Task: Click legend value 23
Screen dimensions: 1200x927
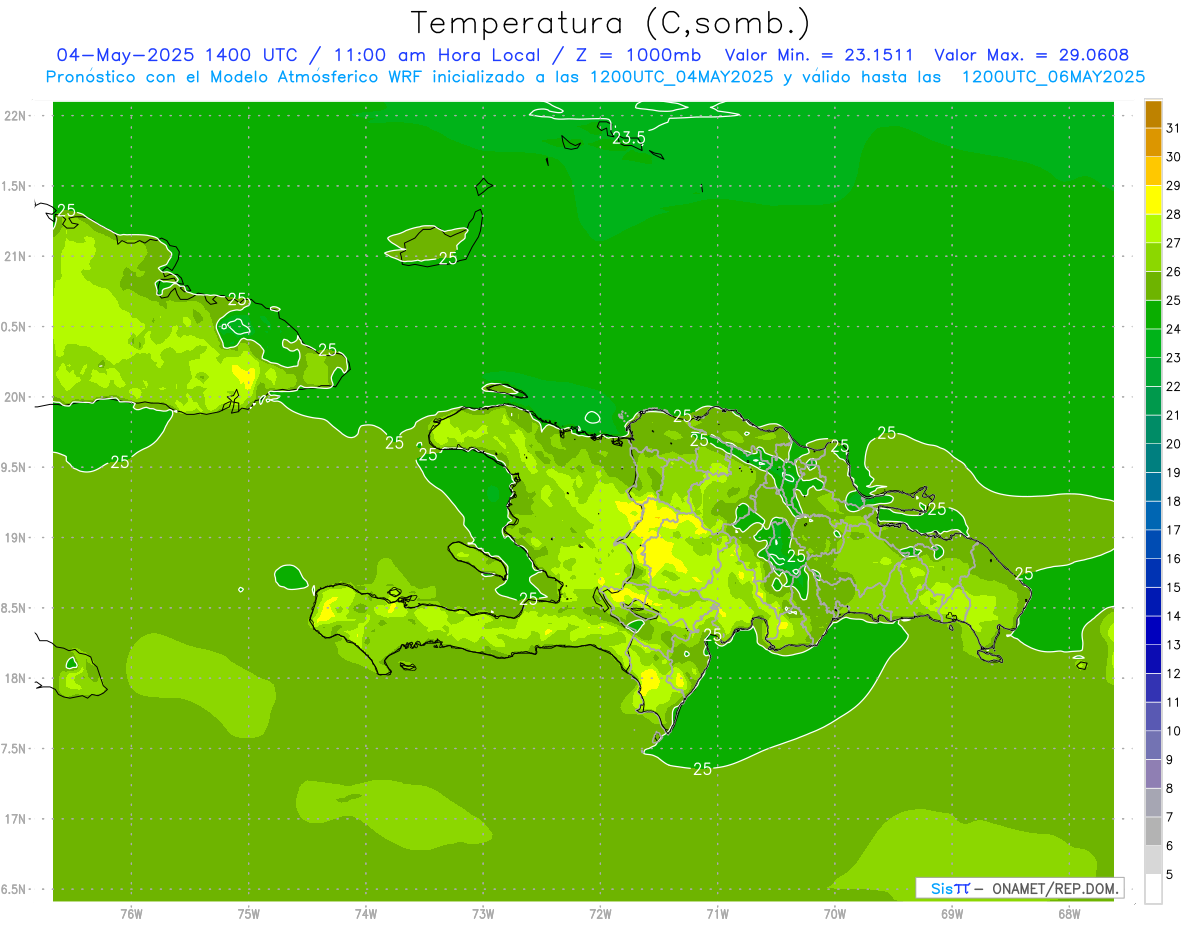Action: point(1174,358)
